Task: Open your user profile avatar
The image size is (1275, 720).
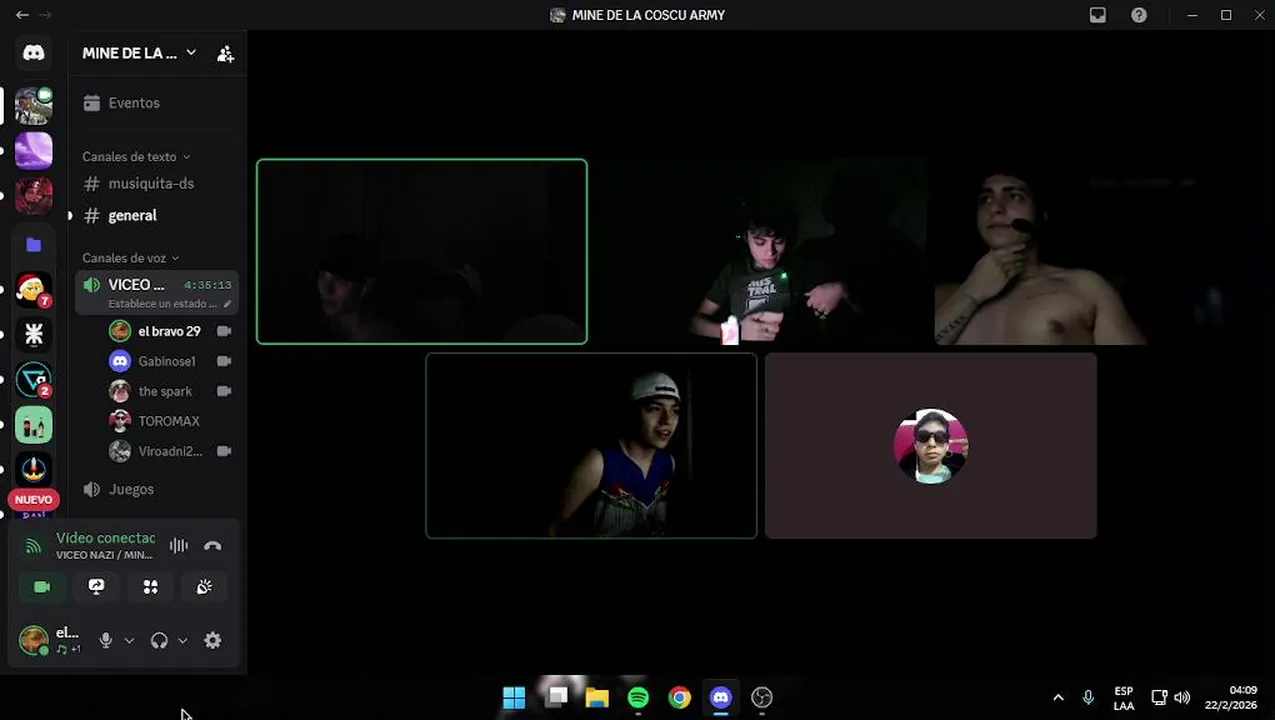Action: (x=34, y=640)
